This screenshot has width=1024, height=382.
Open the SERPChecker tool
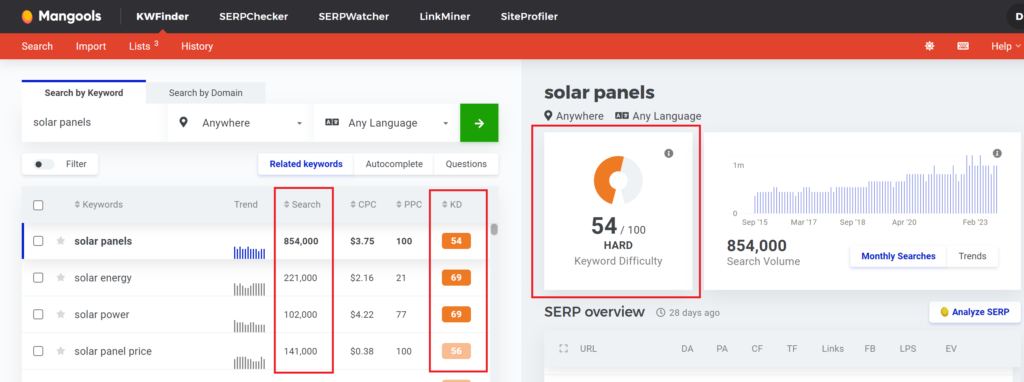[253, 16]
